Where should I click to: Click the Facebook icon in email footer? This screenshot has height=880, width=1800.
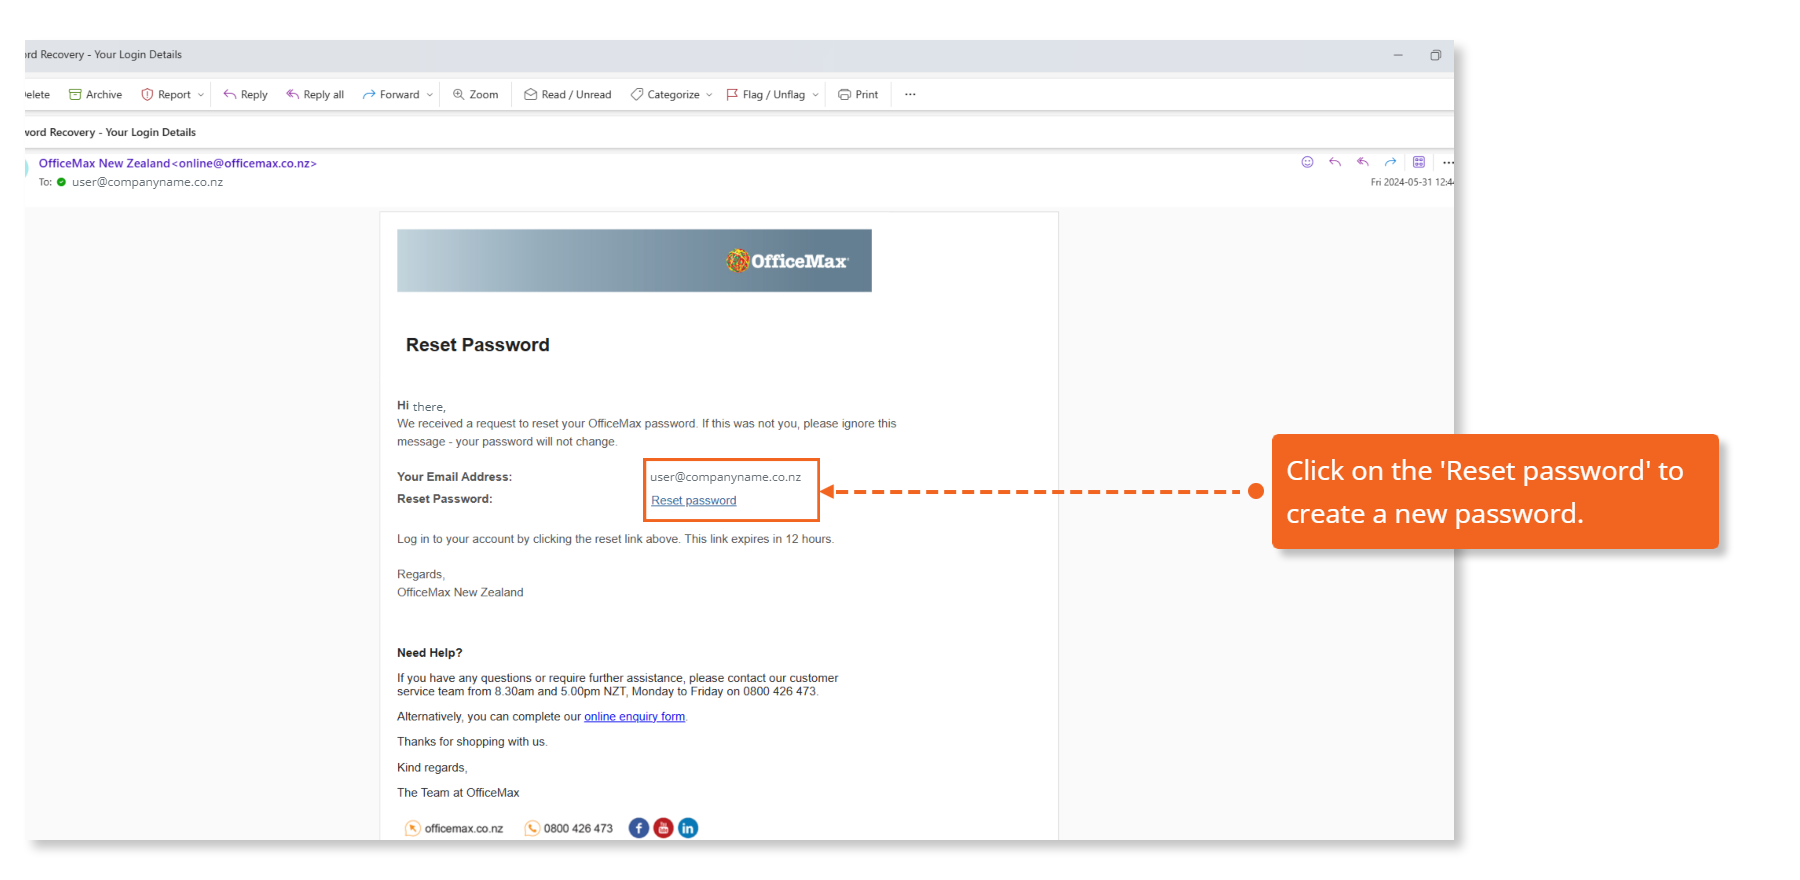point(638,828)
